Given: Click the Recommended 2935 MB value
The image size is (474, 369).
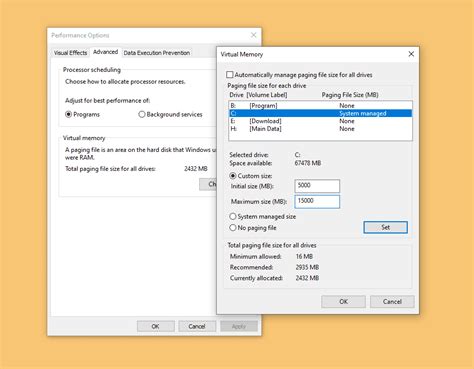Looking at the screenshot, I should [307, 267].
